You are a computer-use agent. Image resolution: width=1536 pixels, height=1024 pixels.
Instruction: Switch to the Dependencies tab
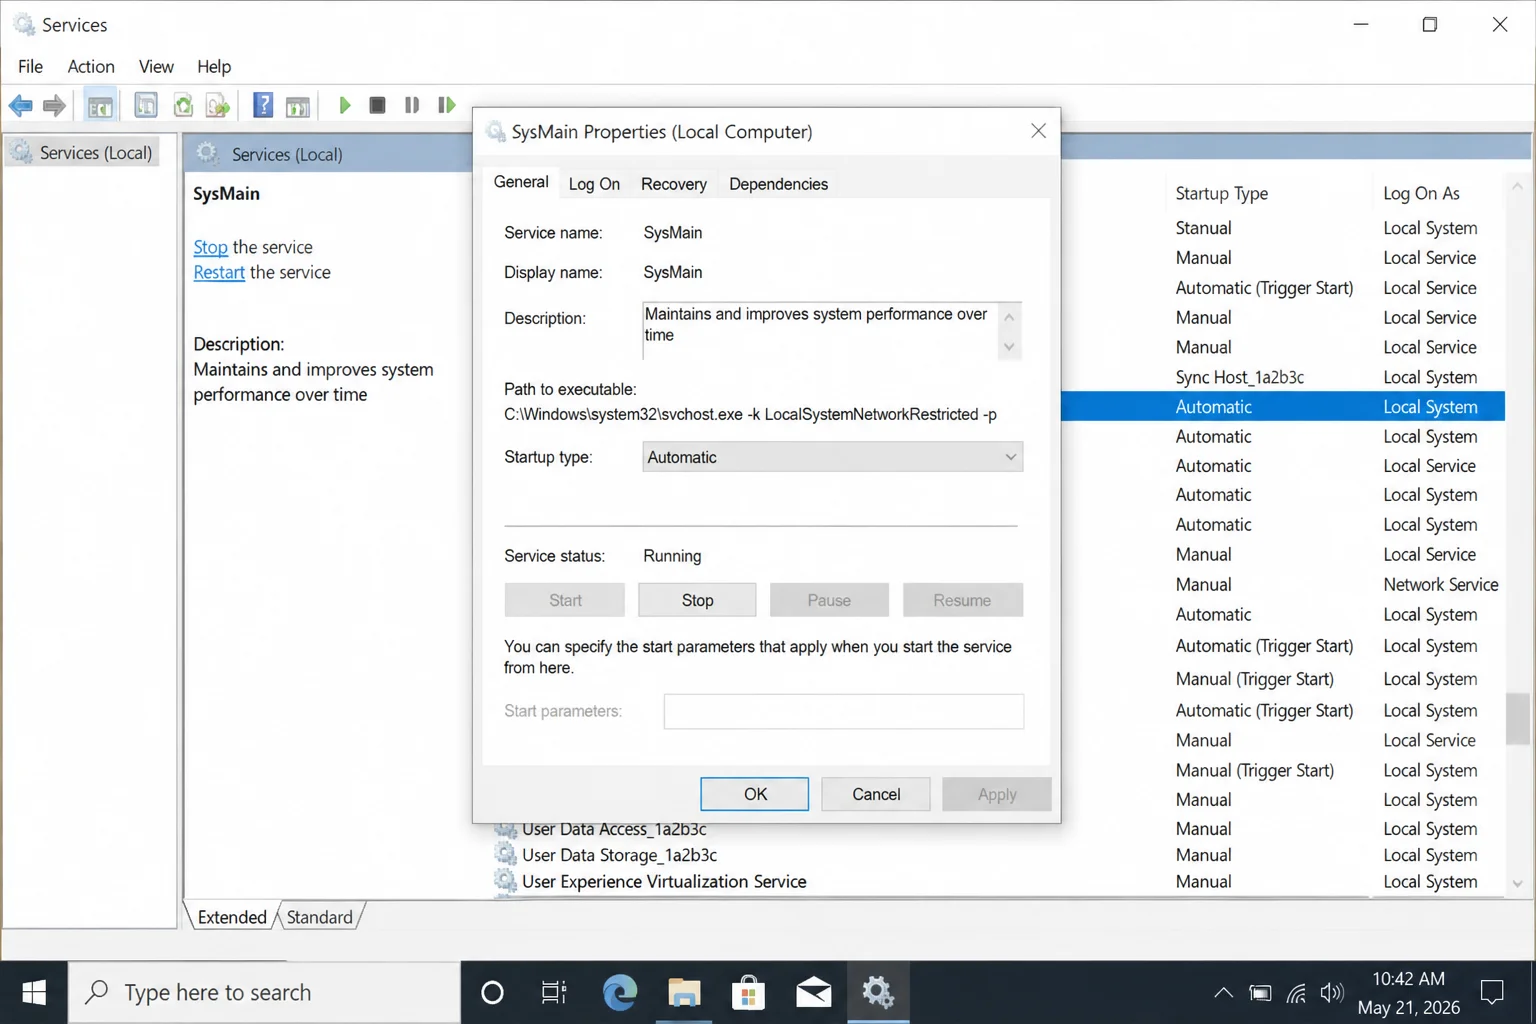pyautogui.click(x=778, y=184)
